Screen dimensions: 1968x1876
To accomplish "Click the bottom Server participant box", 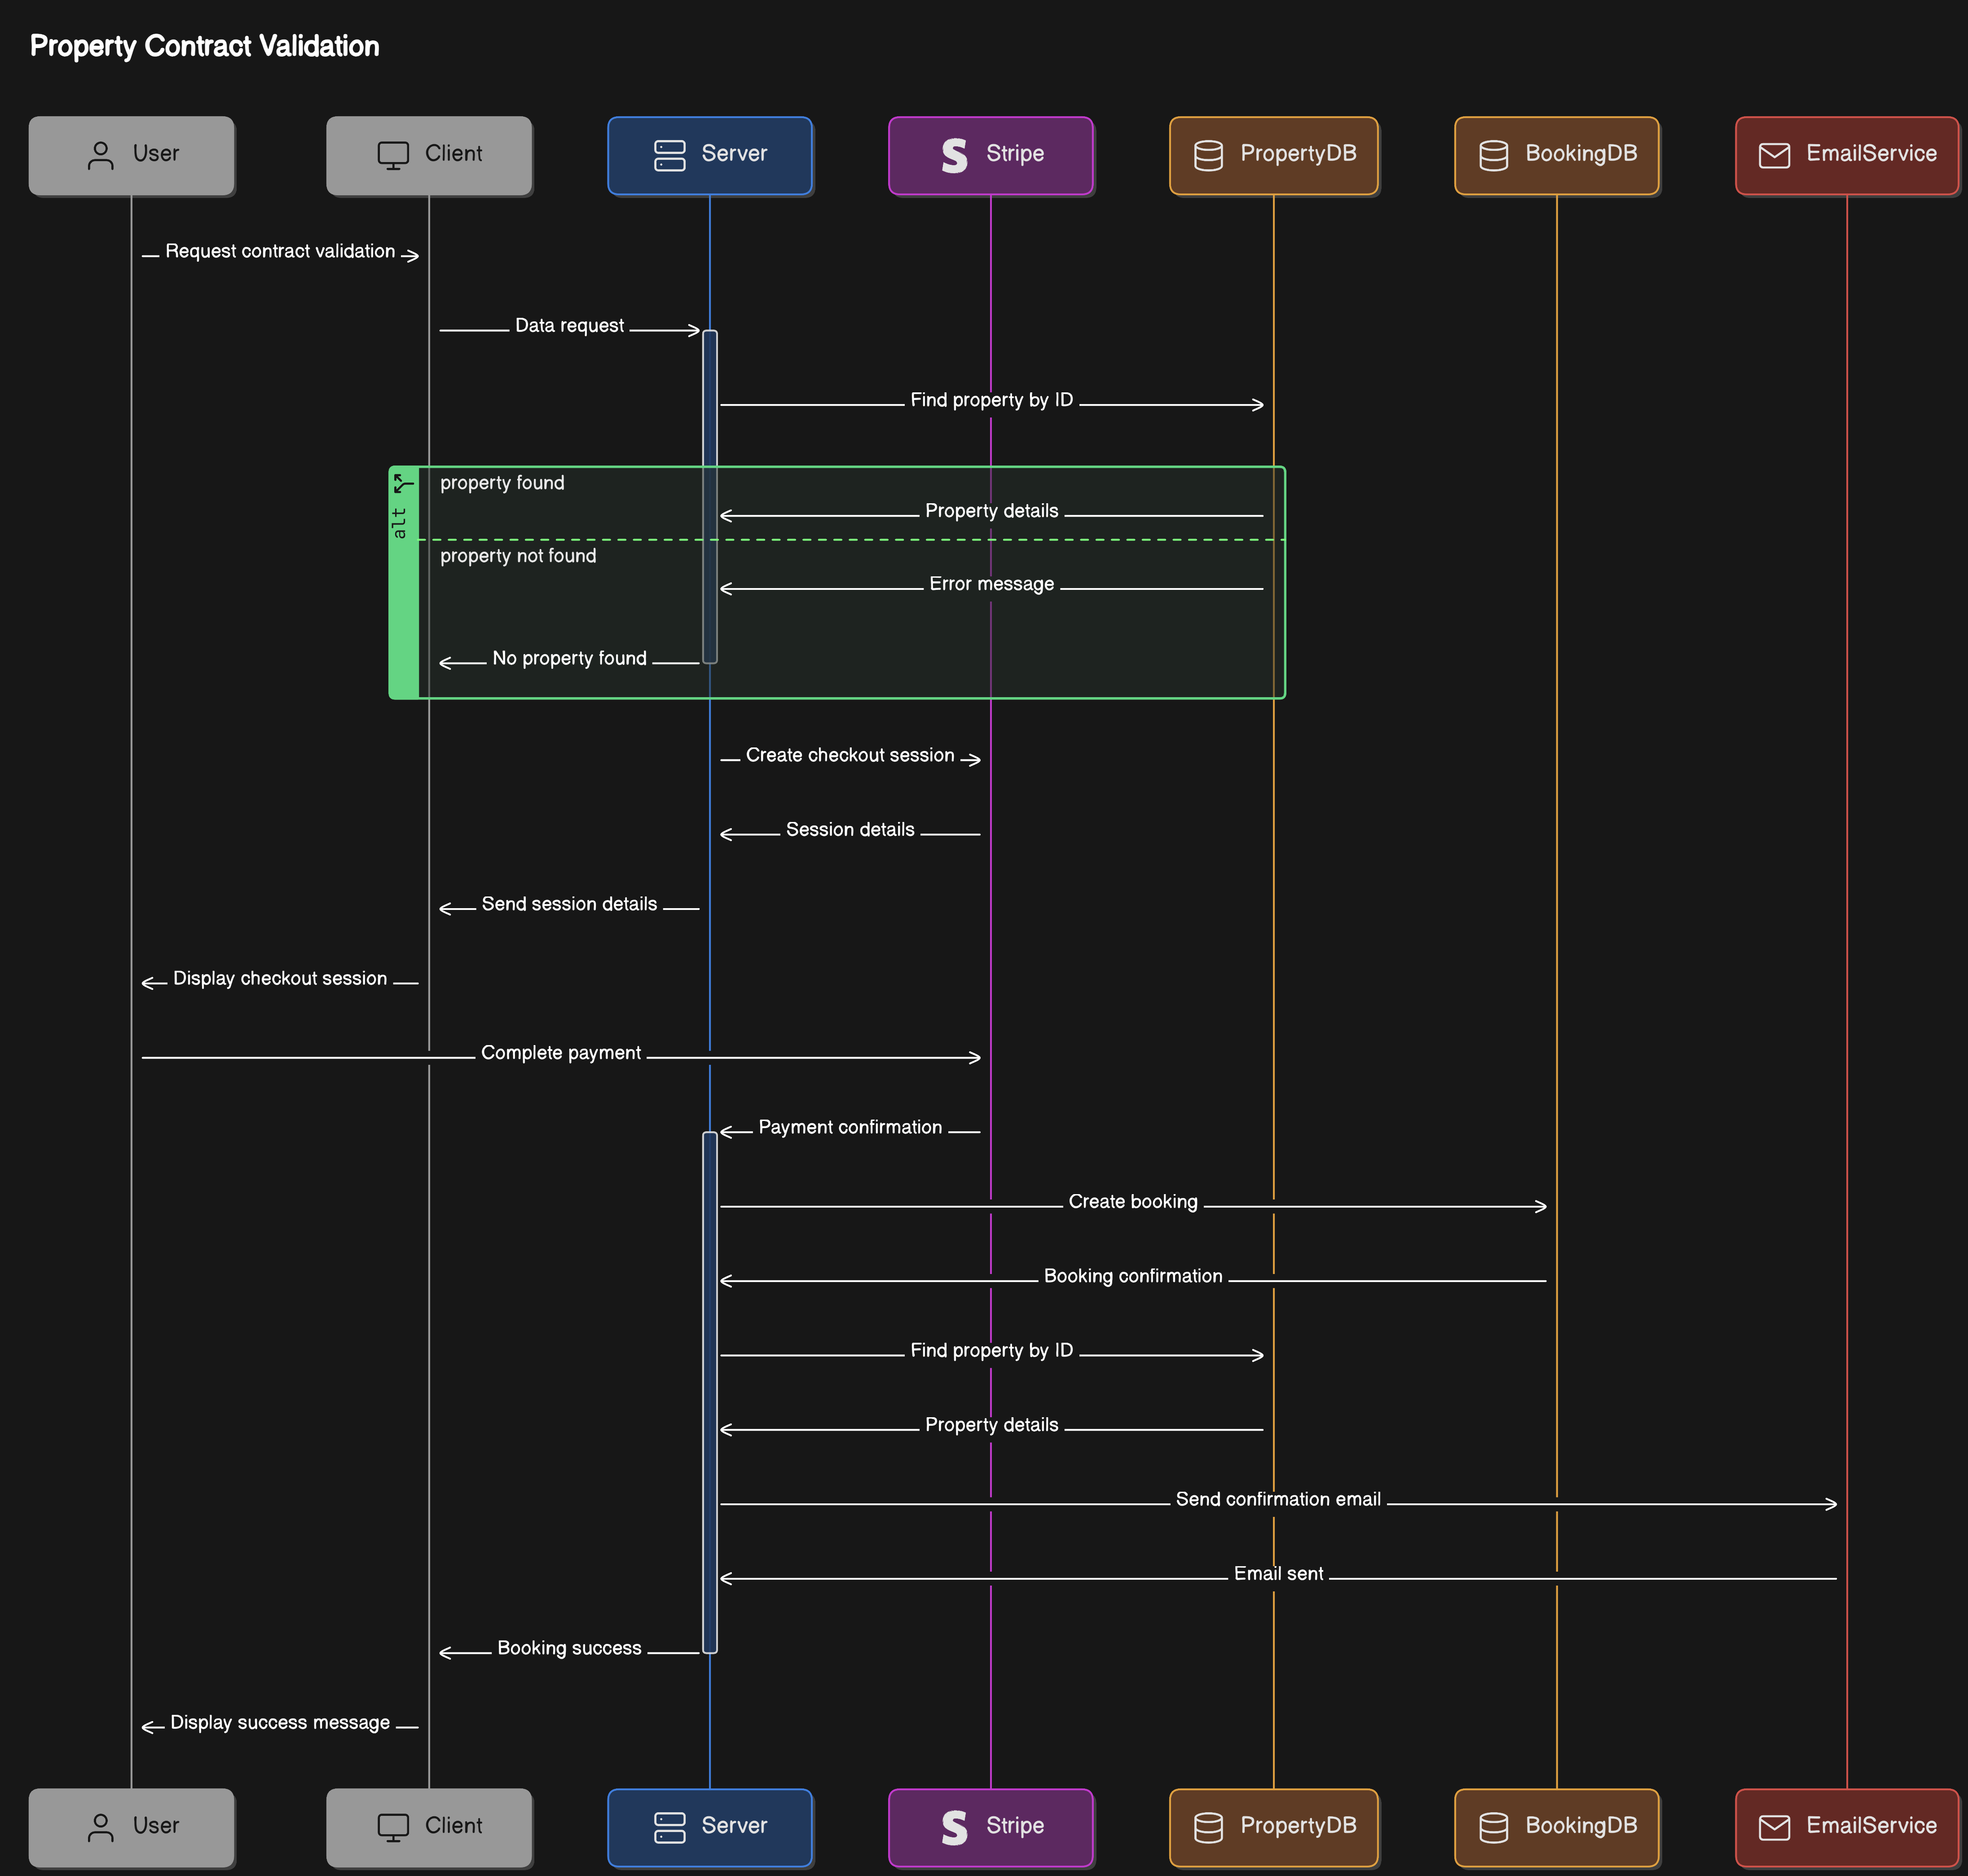I will pyautogui.click(x=709, y=1827).
